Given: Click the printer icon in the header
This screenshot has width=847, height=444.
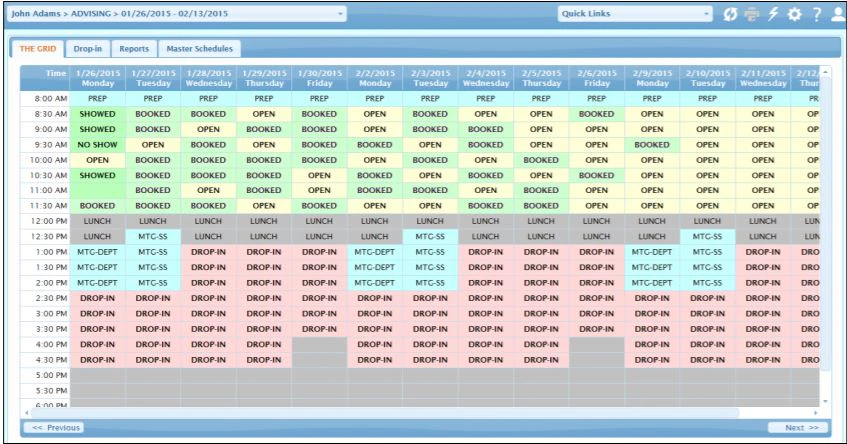Looking at the screenshot, I should [x=751, y=14].
